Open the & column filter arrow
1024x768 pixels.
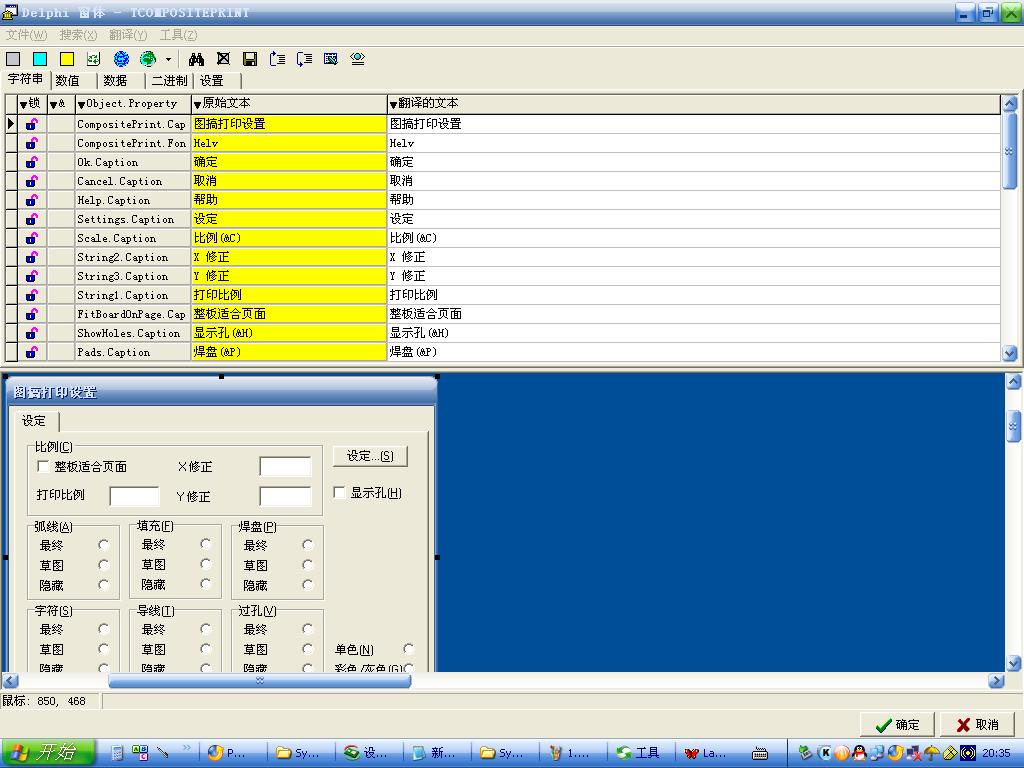(x=54, y=104)
